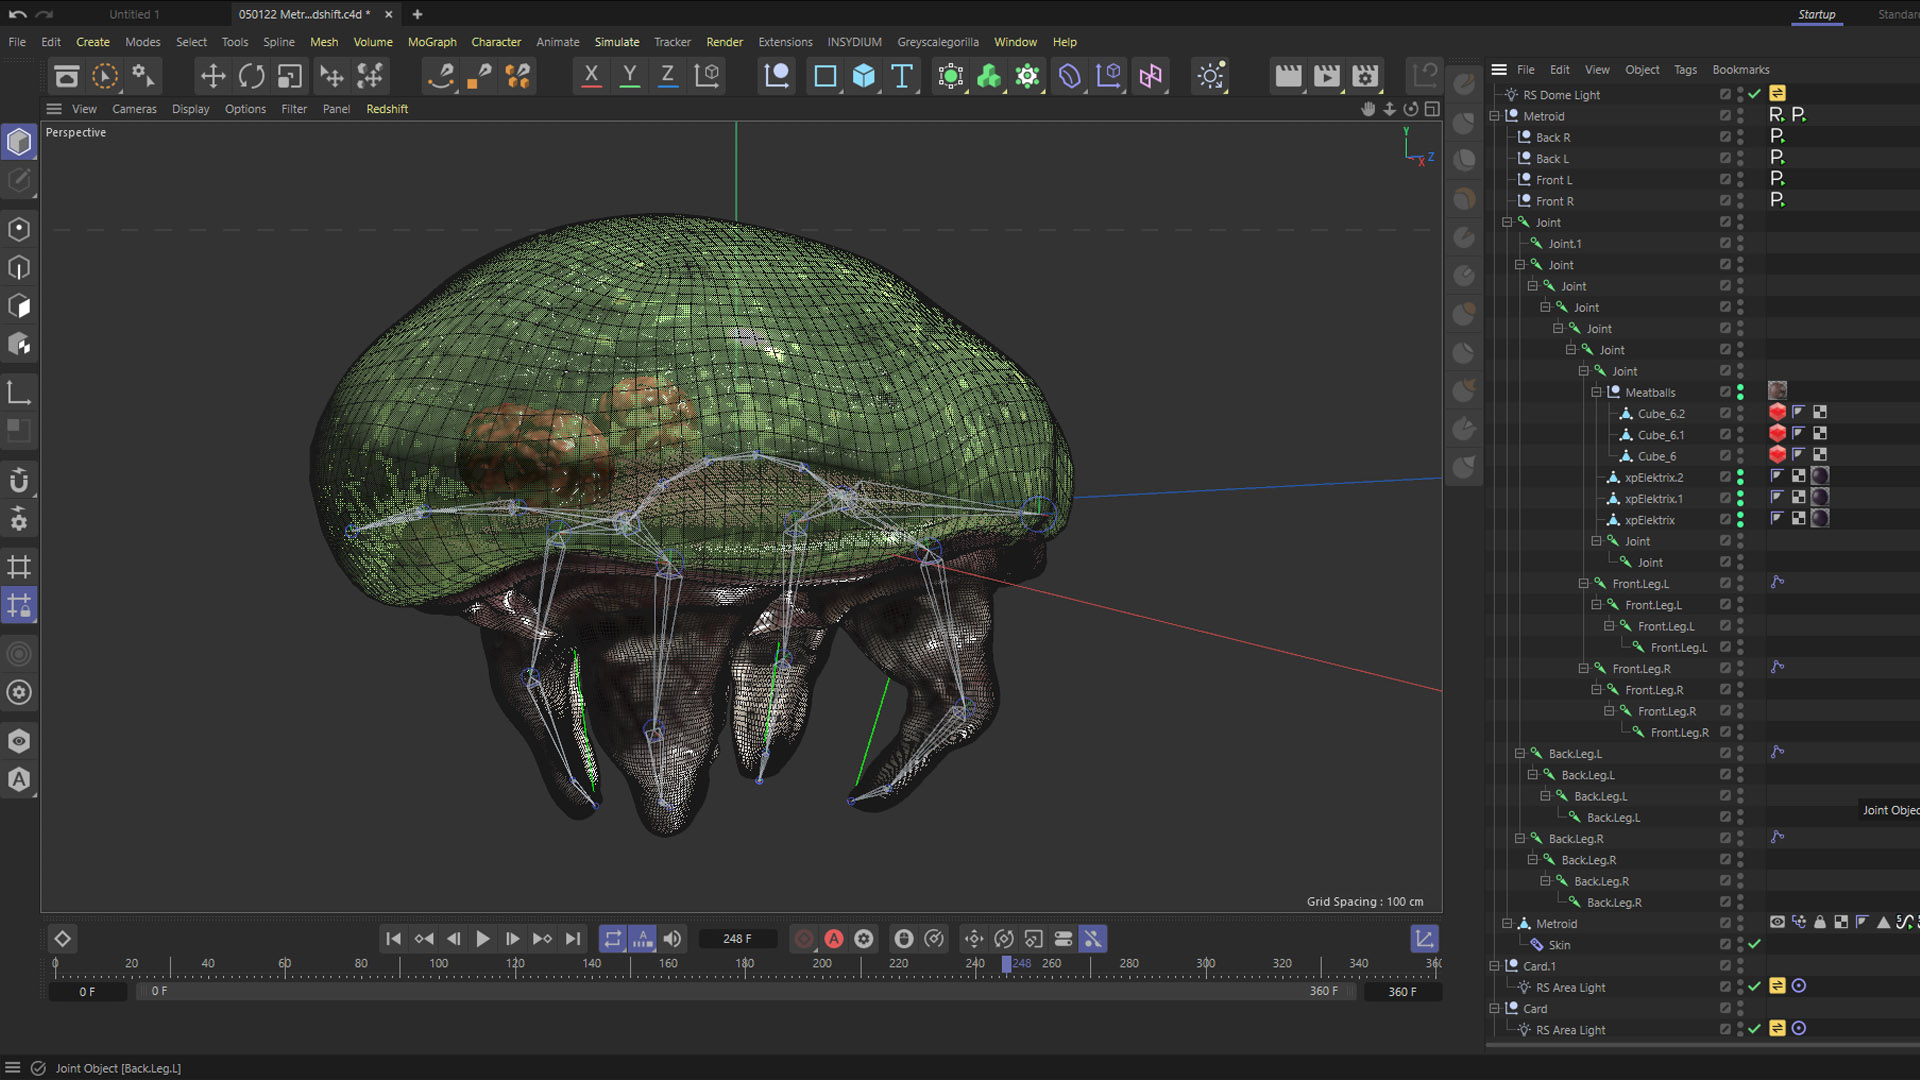
Task: Select the Move tool in top toolbar
Action: pyautogui.click(x=212, y=76)
